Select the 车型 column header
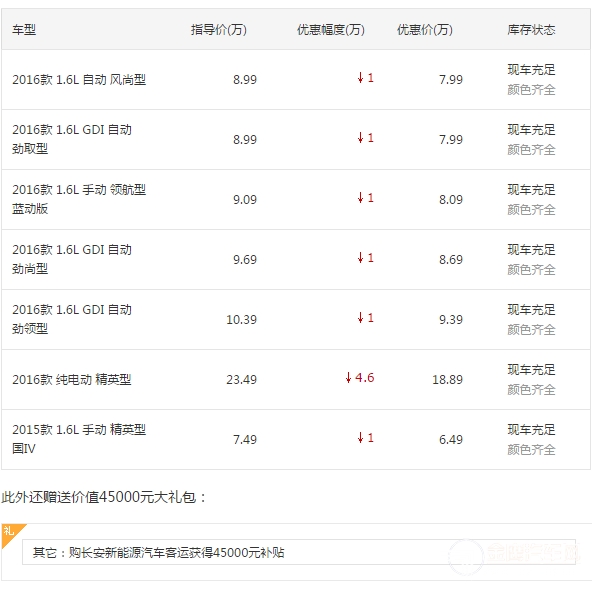 [24, 30]
